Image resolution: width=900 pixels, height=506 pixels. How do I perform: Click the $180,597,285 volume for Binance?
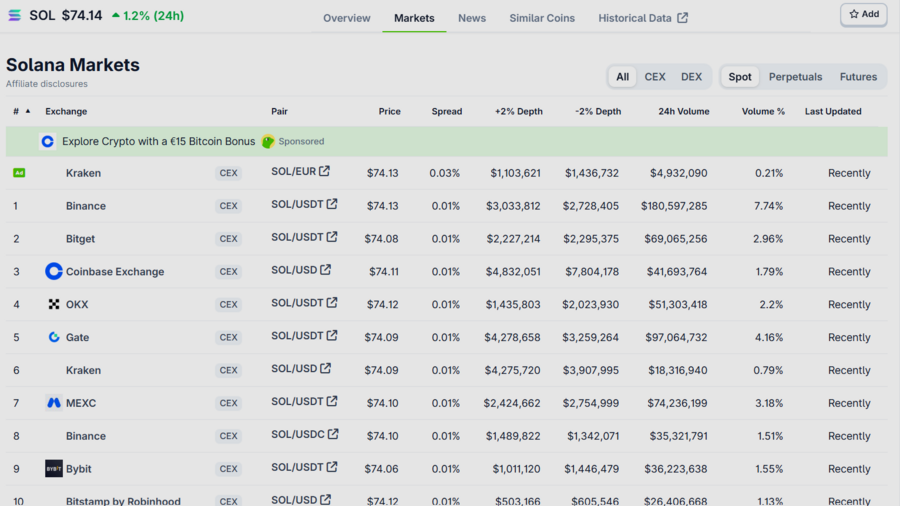tap(674, 206)
